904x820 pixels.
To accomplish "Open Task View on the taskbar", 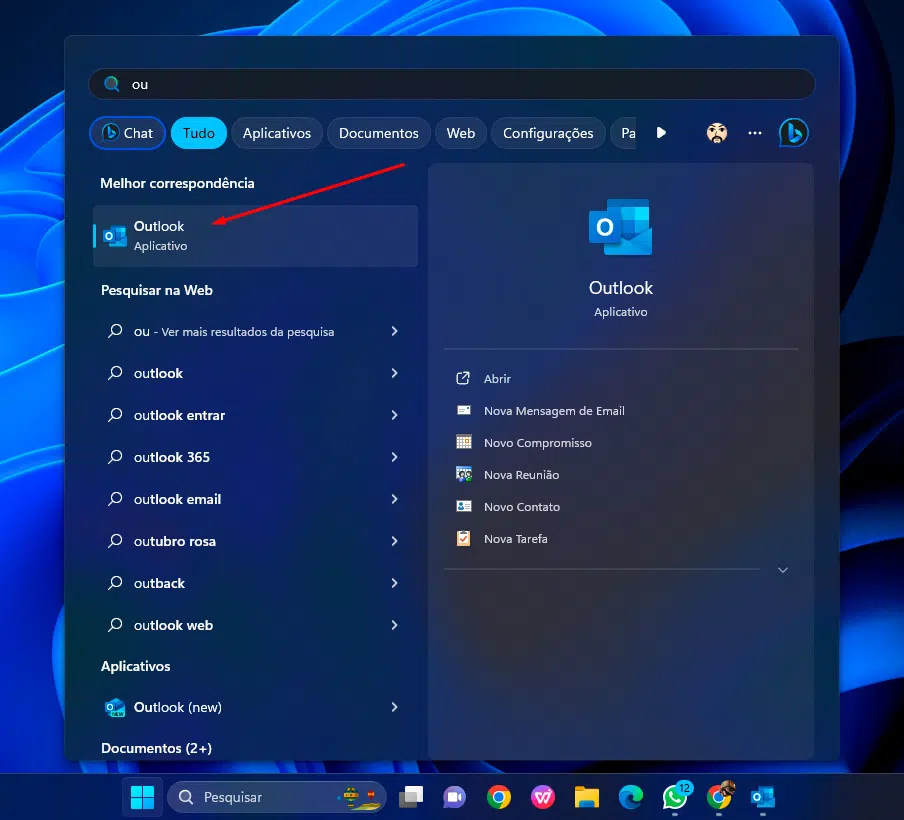I will (x=410, y=797).
